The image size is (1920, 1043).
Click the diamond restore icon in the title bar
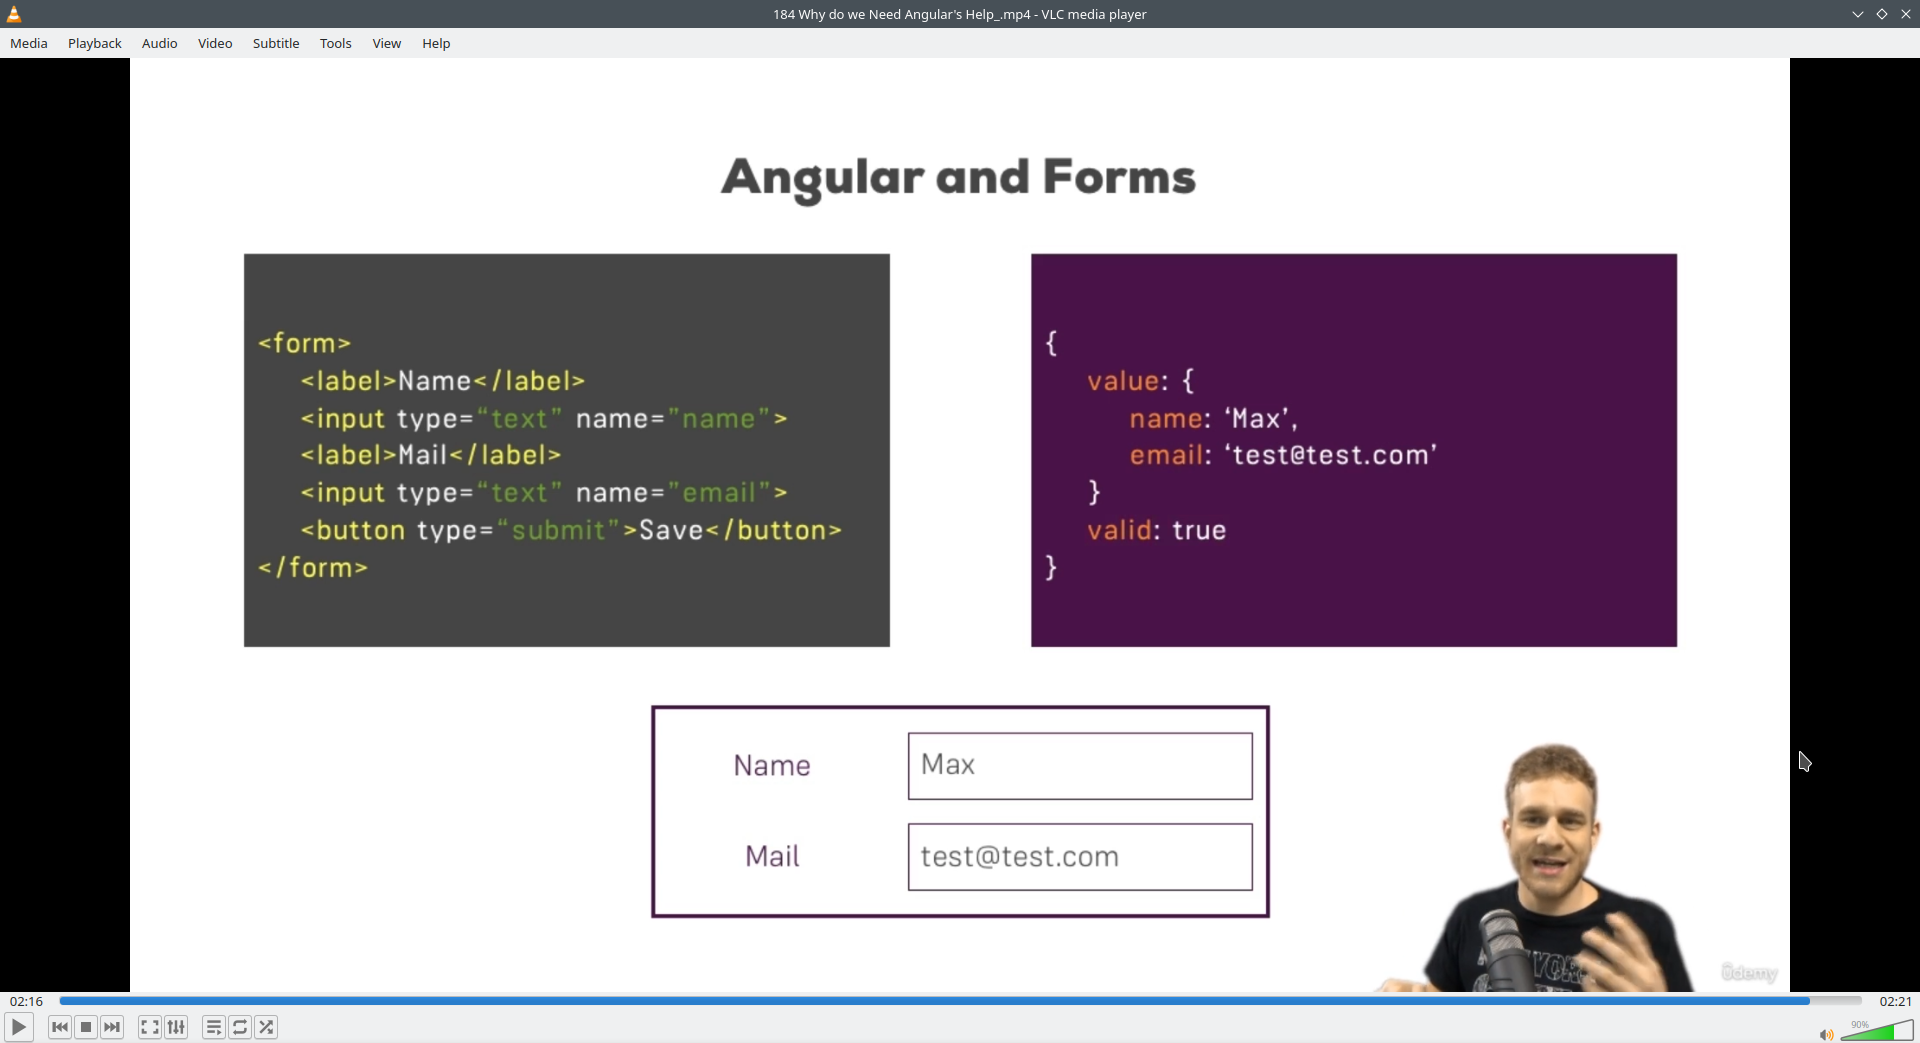1882,14
